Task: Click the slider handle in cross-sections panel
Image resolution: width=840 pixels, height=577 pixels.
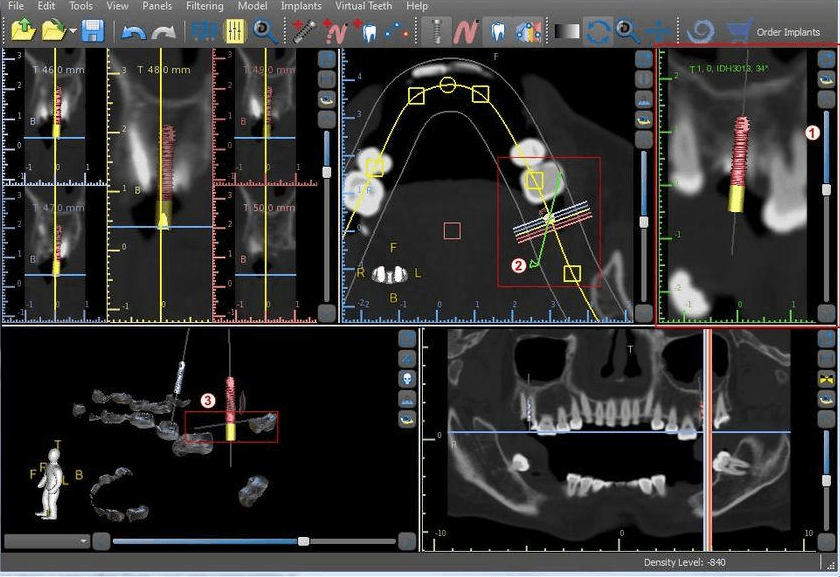Action: (326, 173)
